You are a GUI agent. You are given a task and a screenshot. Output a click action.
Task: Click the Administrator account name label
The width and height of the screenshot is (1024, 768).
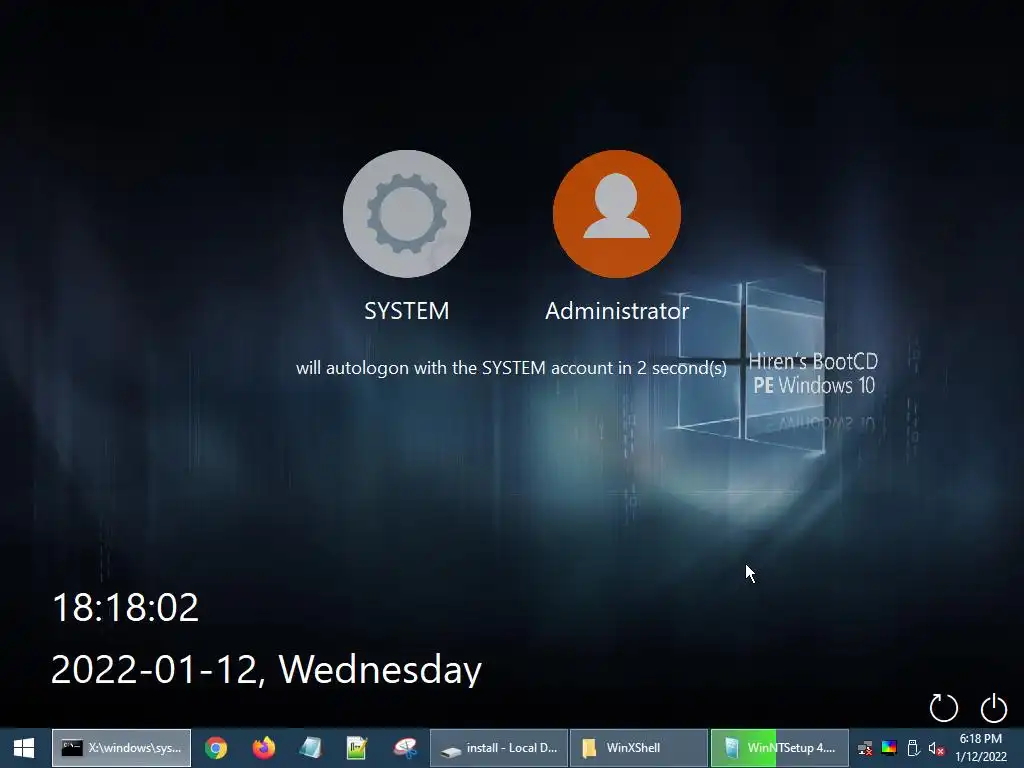(x=616, y=311)
